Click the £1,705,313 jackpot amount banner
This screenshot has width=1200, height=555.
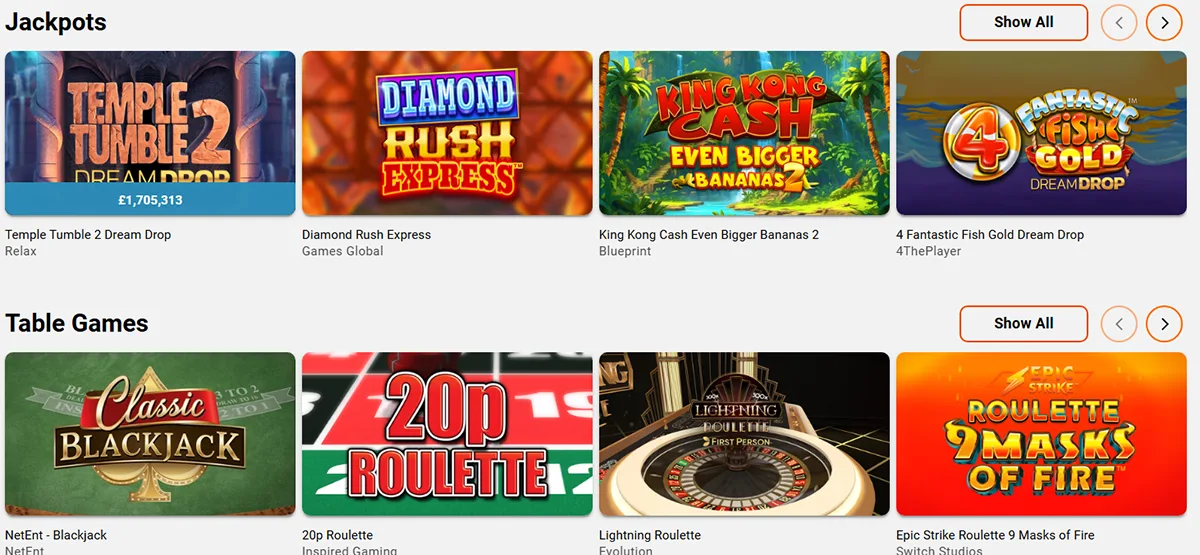pos(150,200)
